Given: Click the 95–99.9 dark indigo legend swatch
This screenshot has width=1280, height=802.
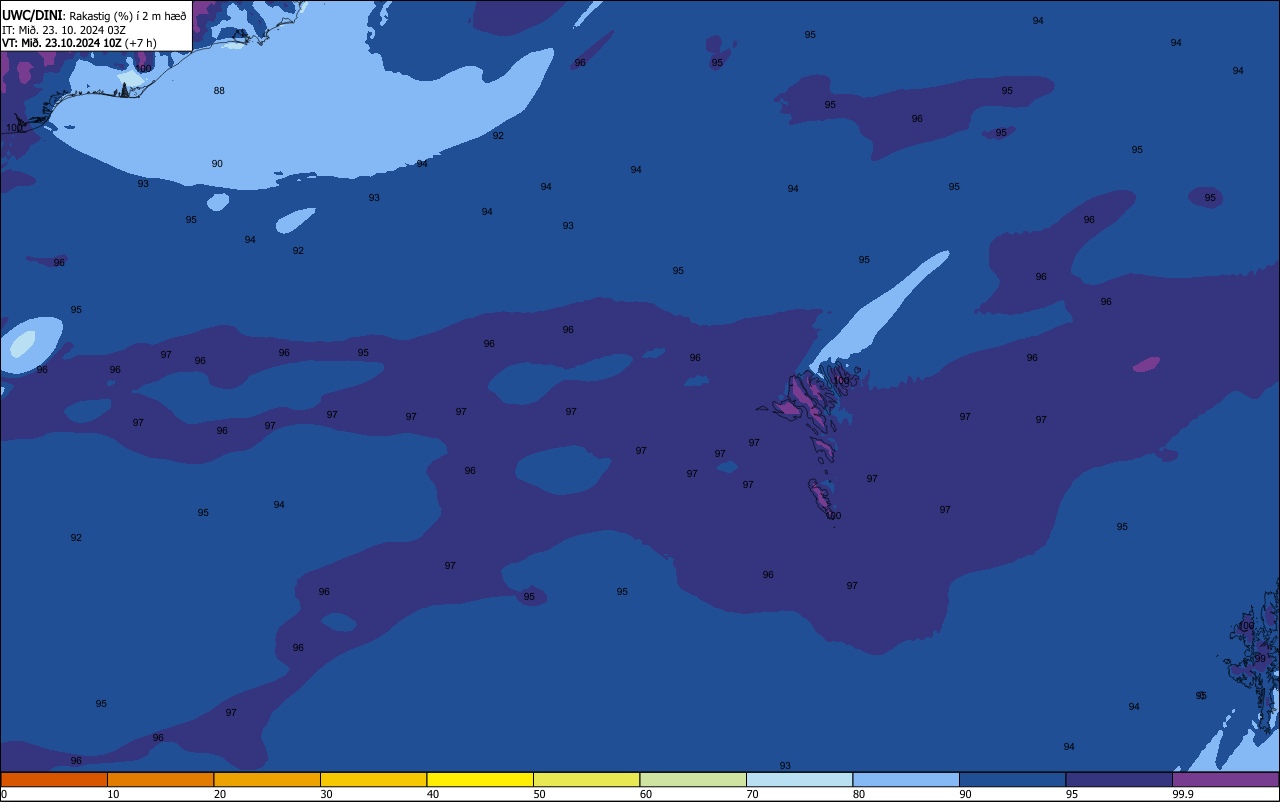Looking at the screenshot, I should tap(1119, 779).
